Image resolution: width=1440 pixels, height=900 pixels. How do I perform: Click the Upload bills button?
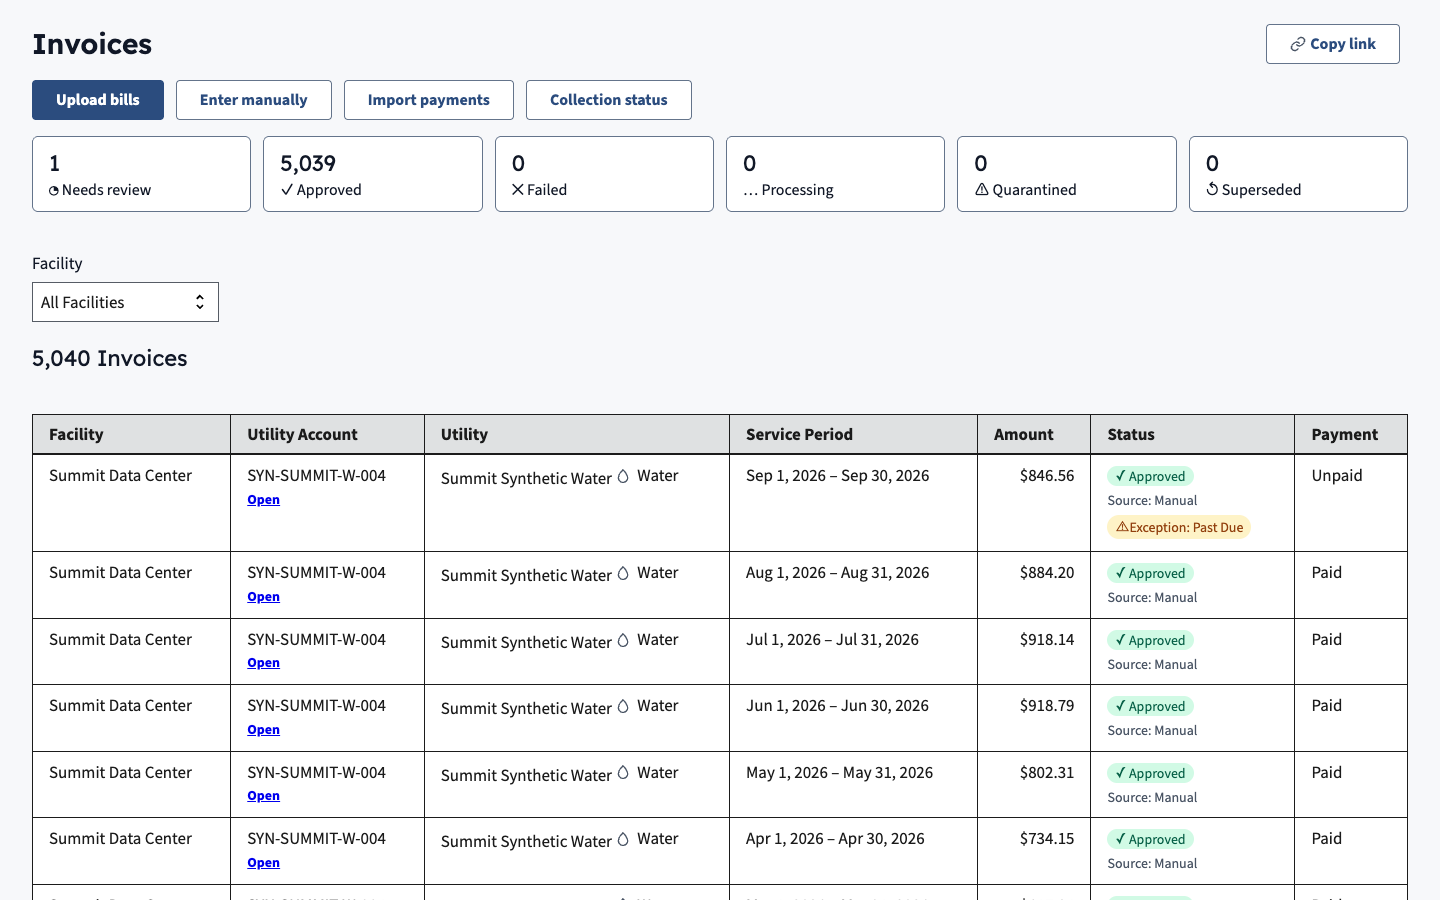click(98, 100)
